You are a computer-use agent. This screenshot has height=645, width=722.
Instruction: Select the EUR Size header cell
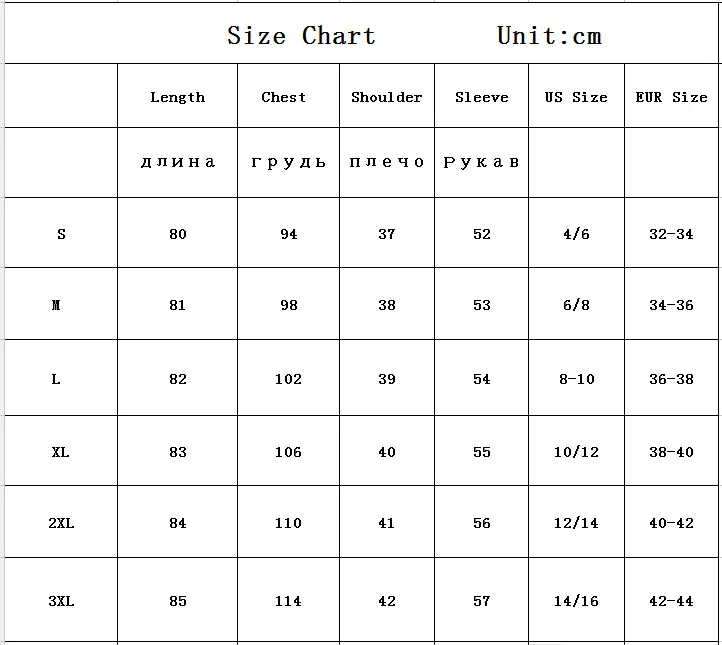(671, 96)
